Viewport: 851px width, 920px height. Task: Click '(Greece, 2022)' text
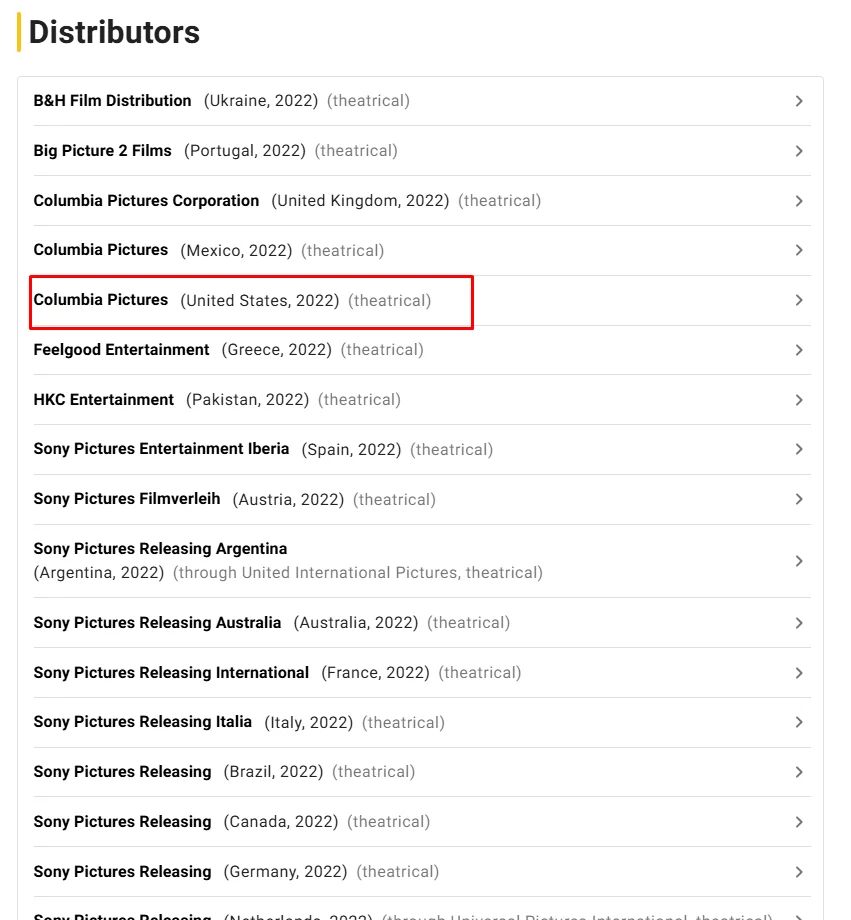[276, 350]
